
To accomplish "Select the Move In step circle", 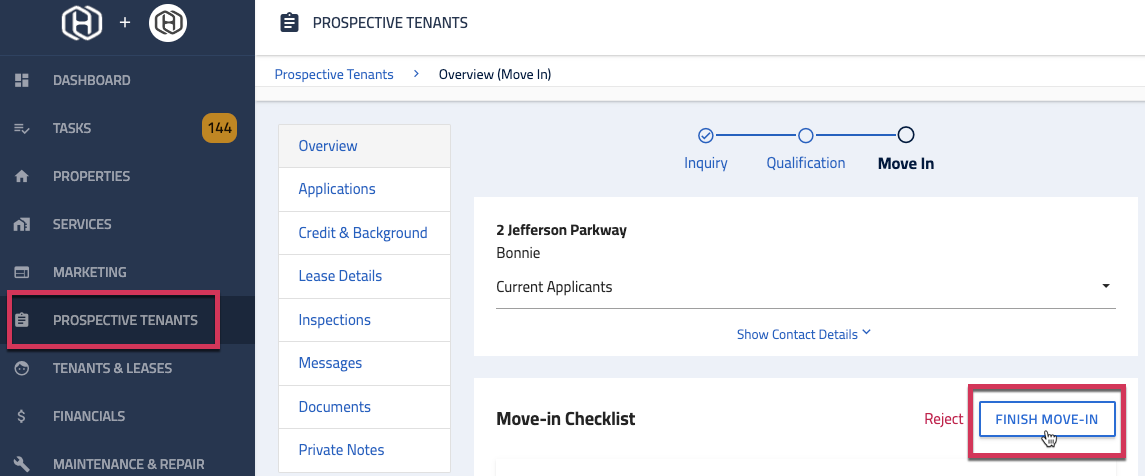I will [x=905, y=135].
